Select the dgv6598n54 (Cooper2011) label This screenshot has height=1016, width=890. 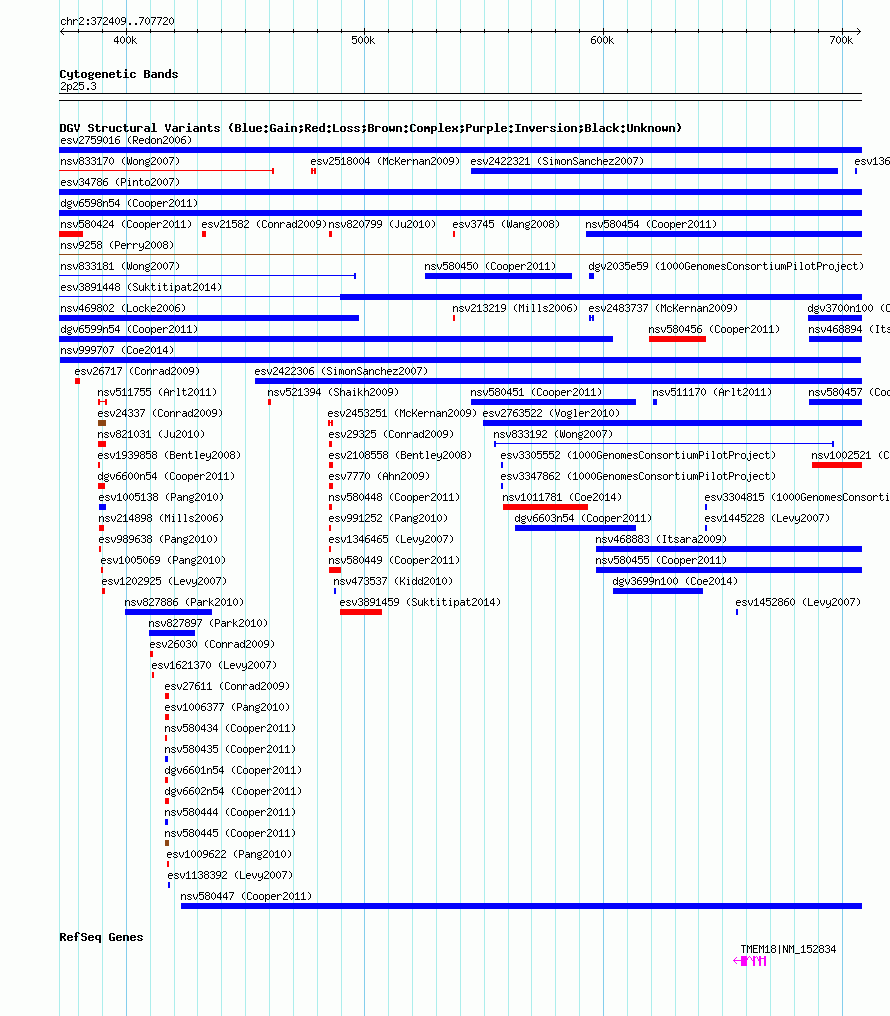129,203
